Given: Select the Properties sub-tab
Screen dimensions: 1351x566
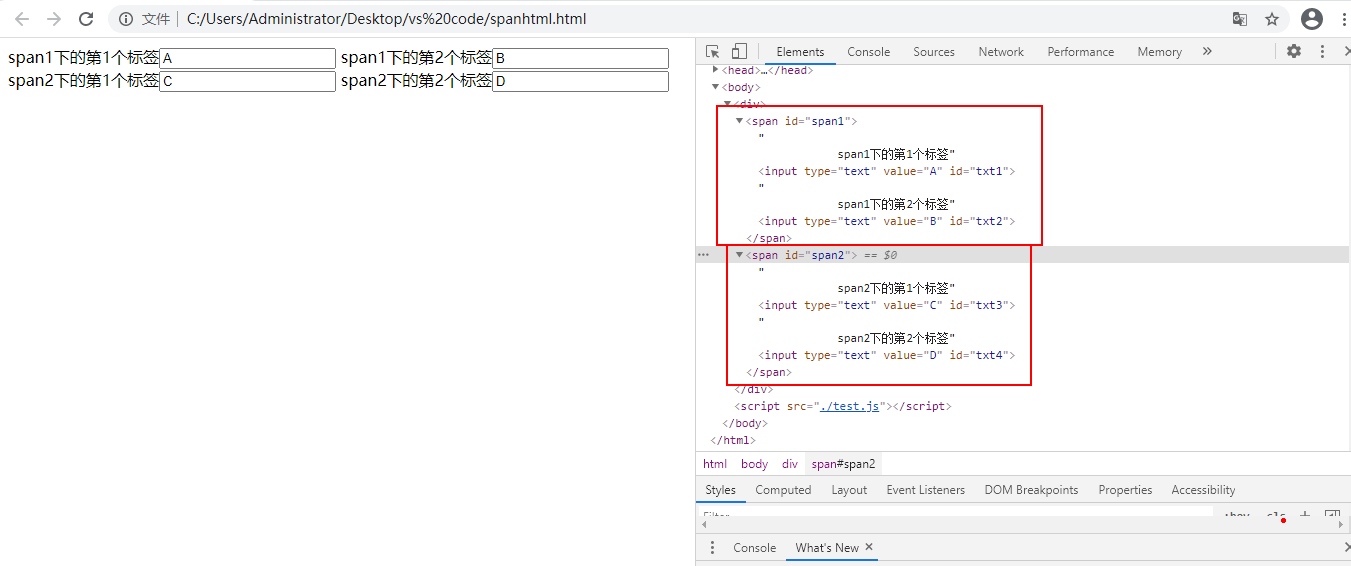Looking at the screenshot, I should pyautogui.click(x=1125, y=490).
